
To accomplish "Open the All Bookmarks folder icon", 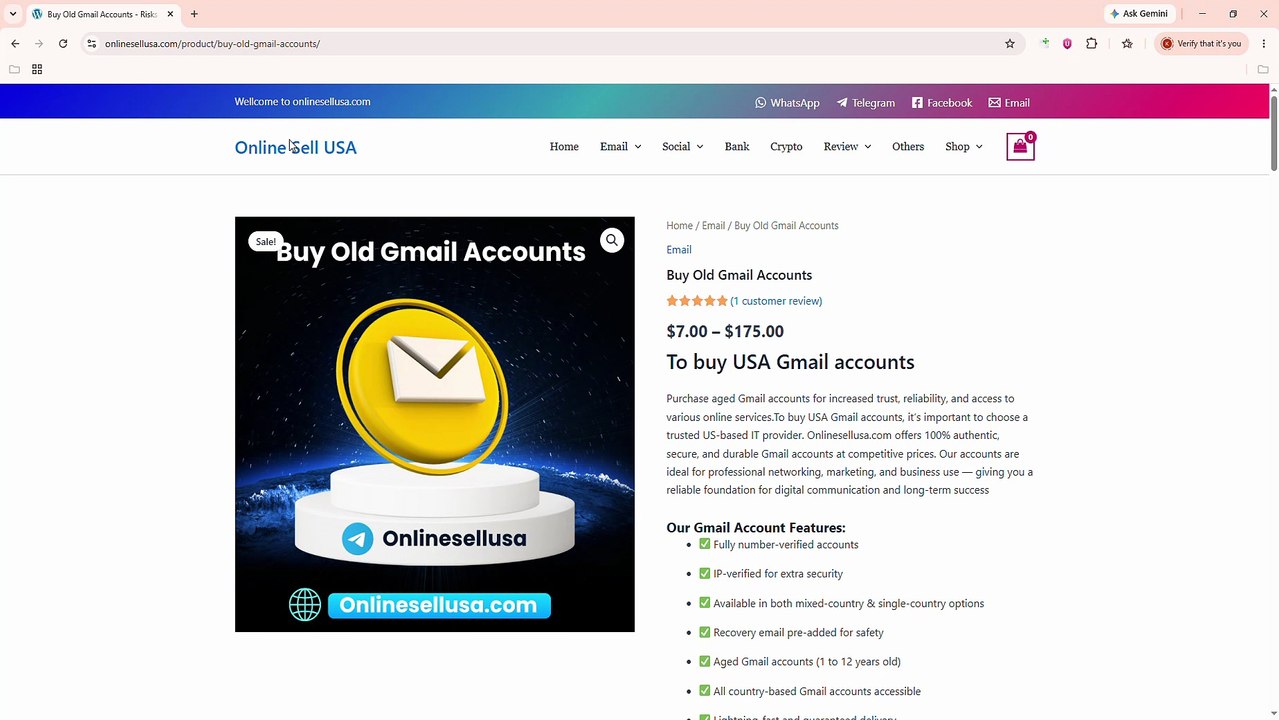I will click(x=1263, y=69).
